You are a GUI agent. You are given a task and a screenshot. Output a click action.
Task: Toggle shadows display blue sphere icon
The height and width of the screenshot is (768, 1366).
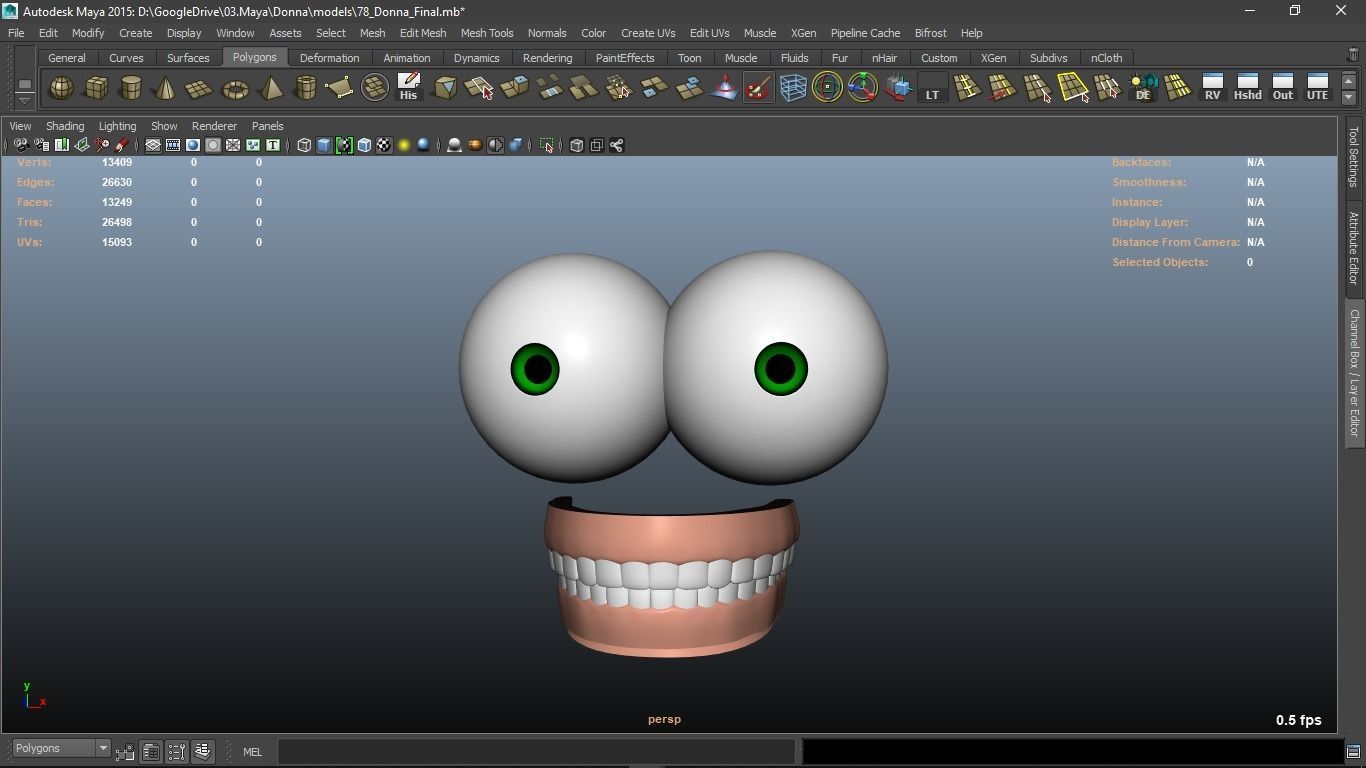(x=423, y=146)
